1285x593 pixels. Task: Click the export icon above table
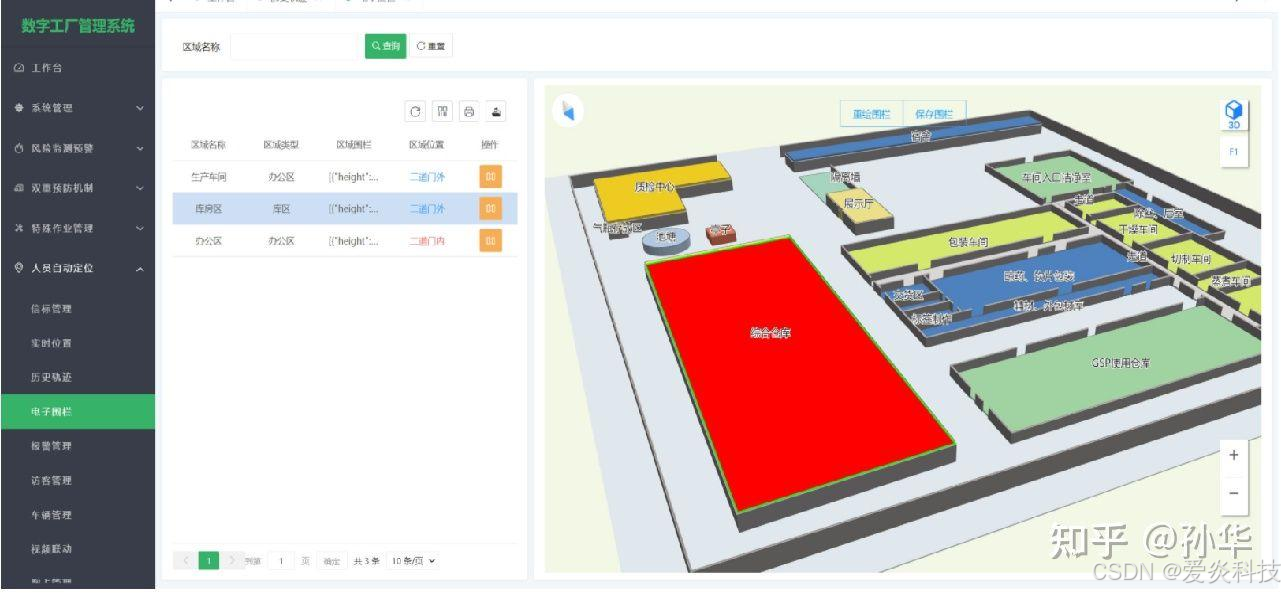coord(496,111)
